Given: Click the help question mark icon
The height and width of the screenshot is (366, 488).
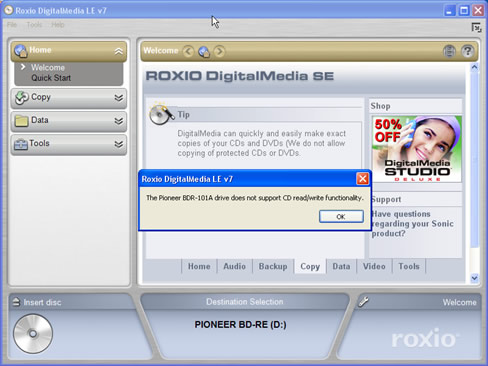Looking at the screenshot, I should pyautogui.click(x=468, y=51).
